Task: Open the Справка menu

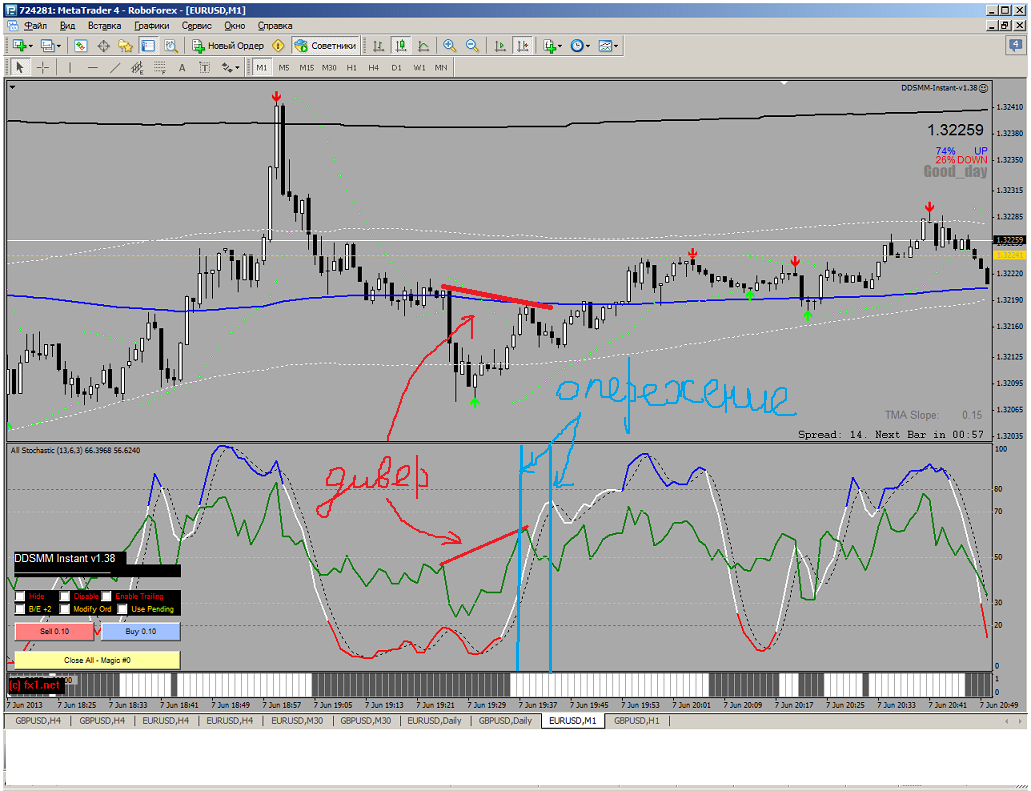Action: coord(275,26)
